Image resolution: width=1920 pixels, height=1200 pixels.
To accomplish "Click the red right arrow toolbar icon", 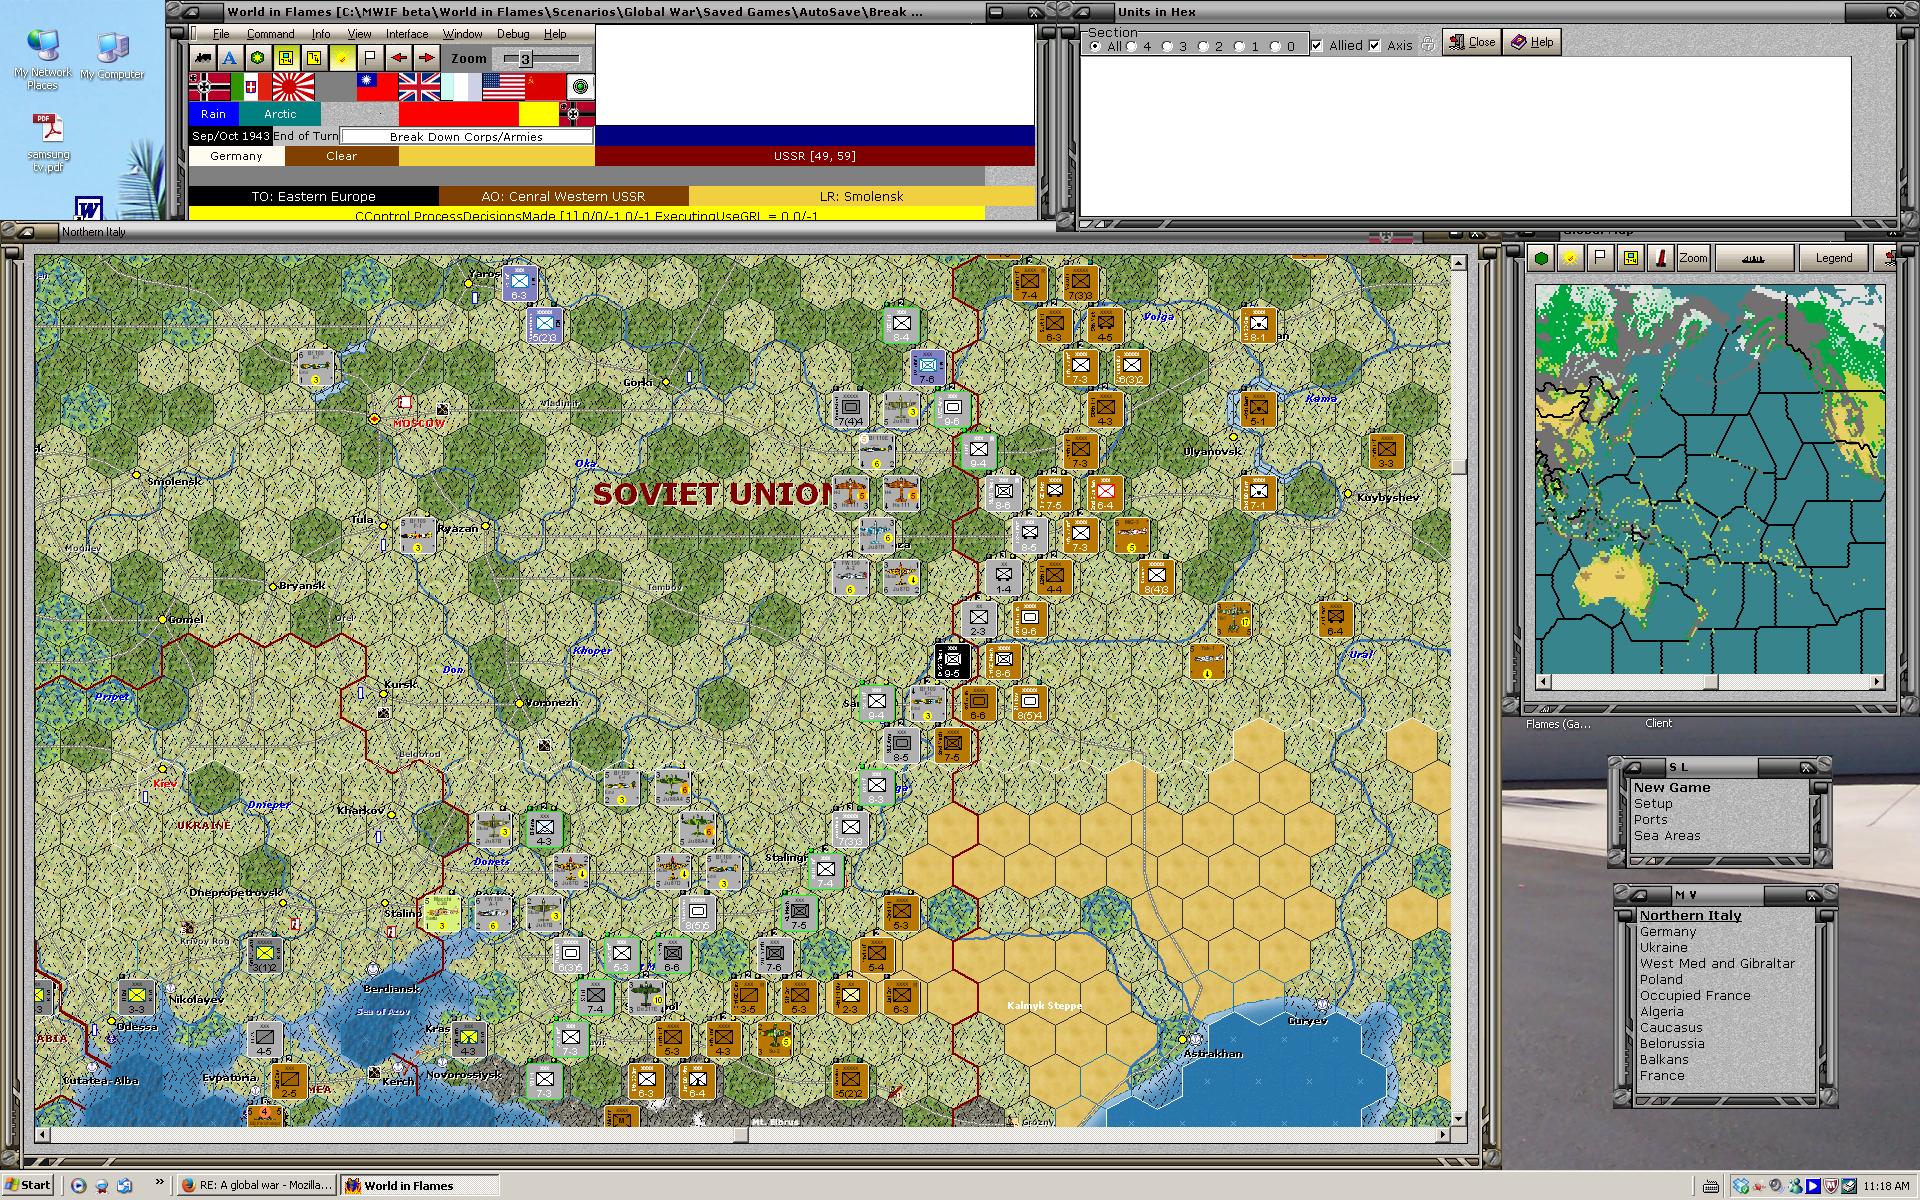I will 426,58.
